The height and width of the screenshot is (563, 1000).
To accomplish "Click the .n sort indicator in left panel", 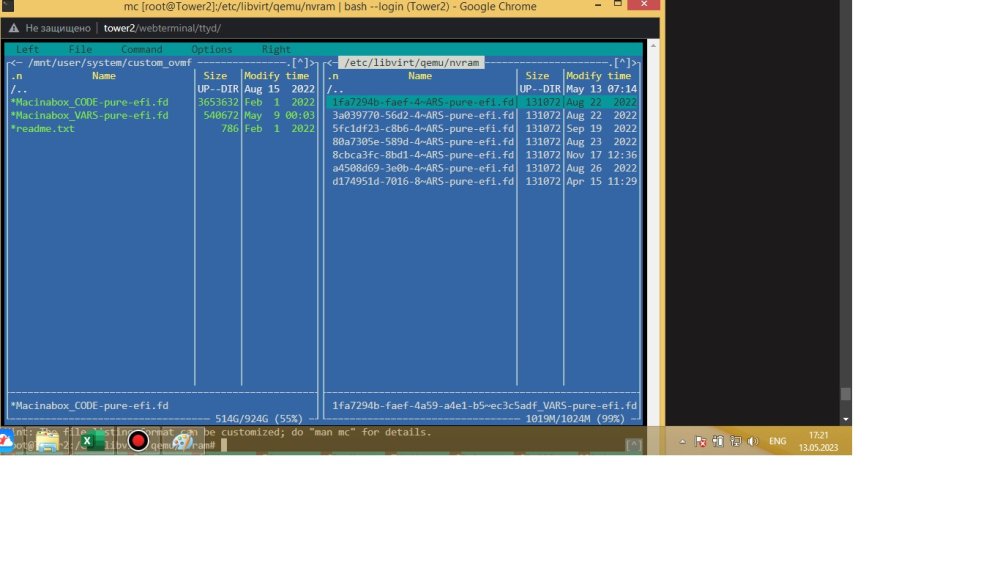I will tap(17, 76).
